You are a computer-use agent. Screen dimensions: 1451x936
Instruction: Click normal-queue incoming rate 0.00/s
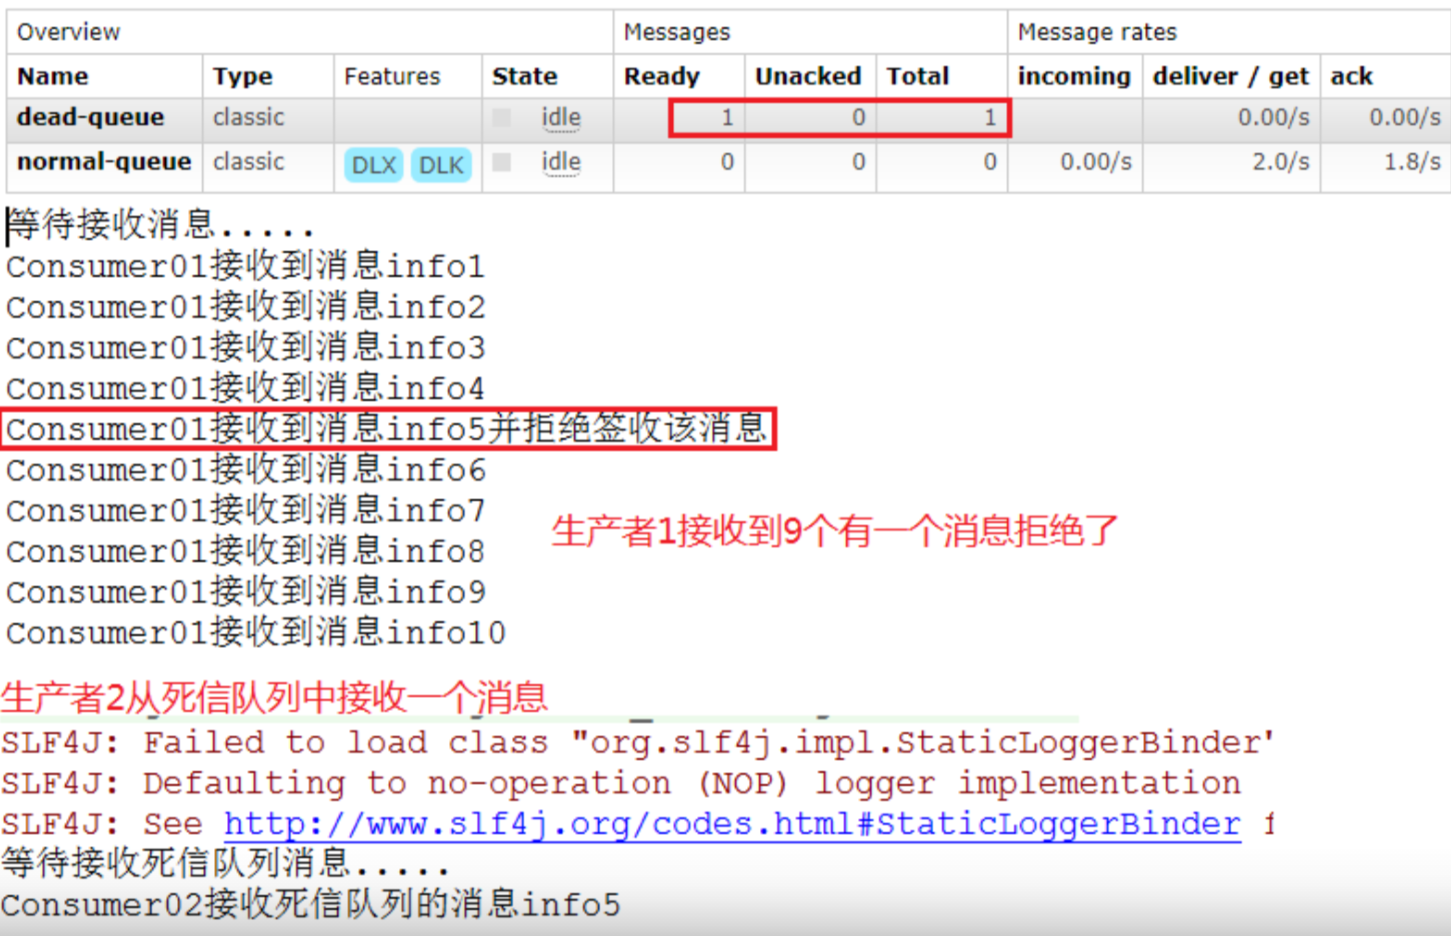[x=1096, y=162]
